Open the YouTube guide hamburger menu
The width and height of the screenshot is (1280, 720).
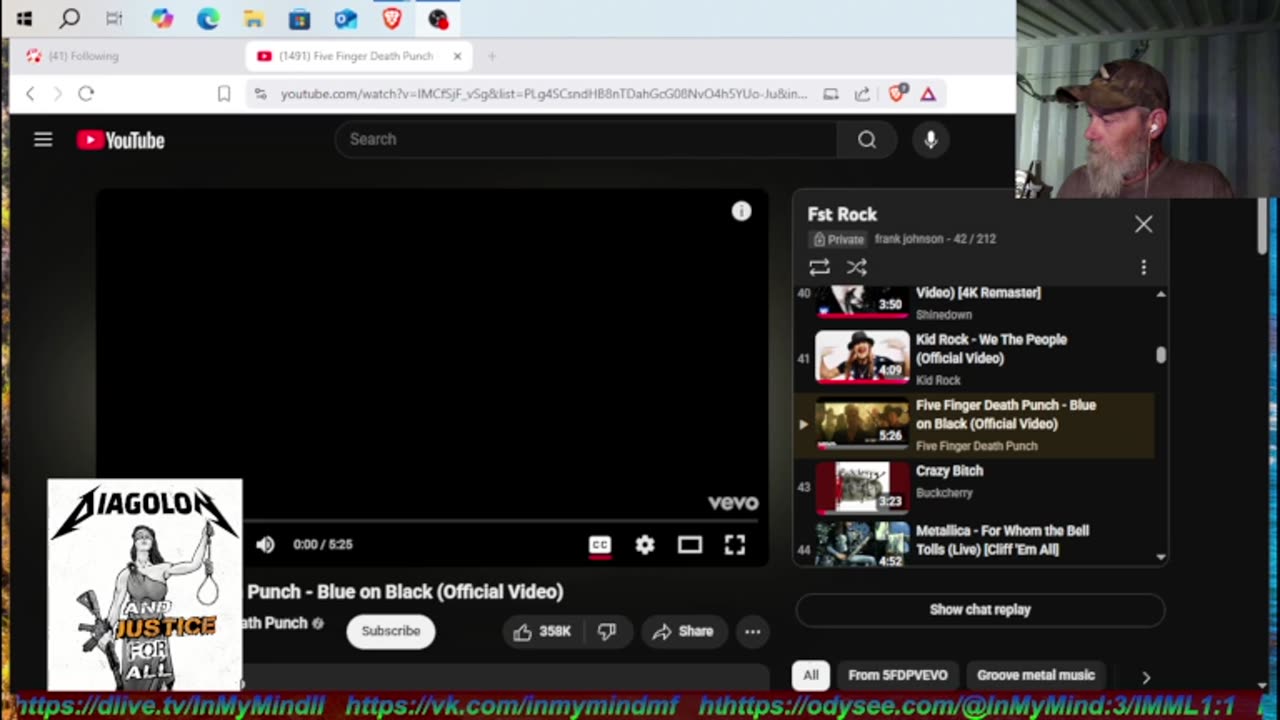[x=43, y=140]
